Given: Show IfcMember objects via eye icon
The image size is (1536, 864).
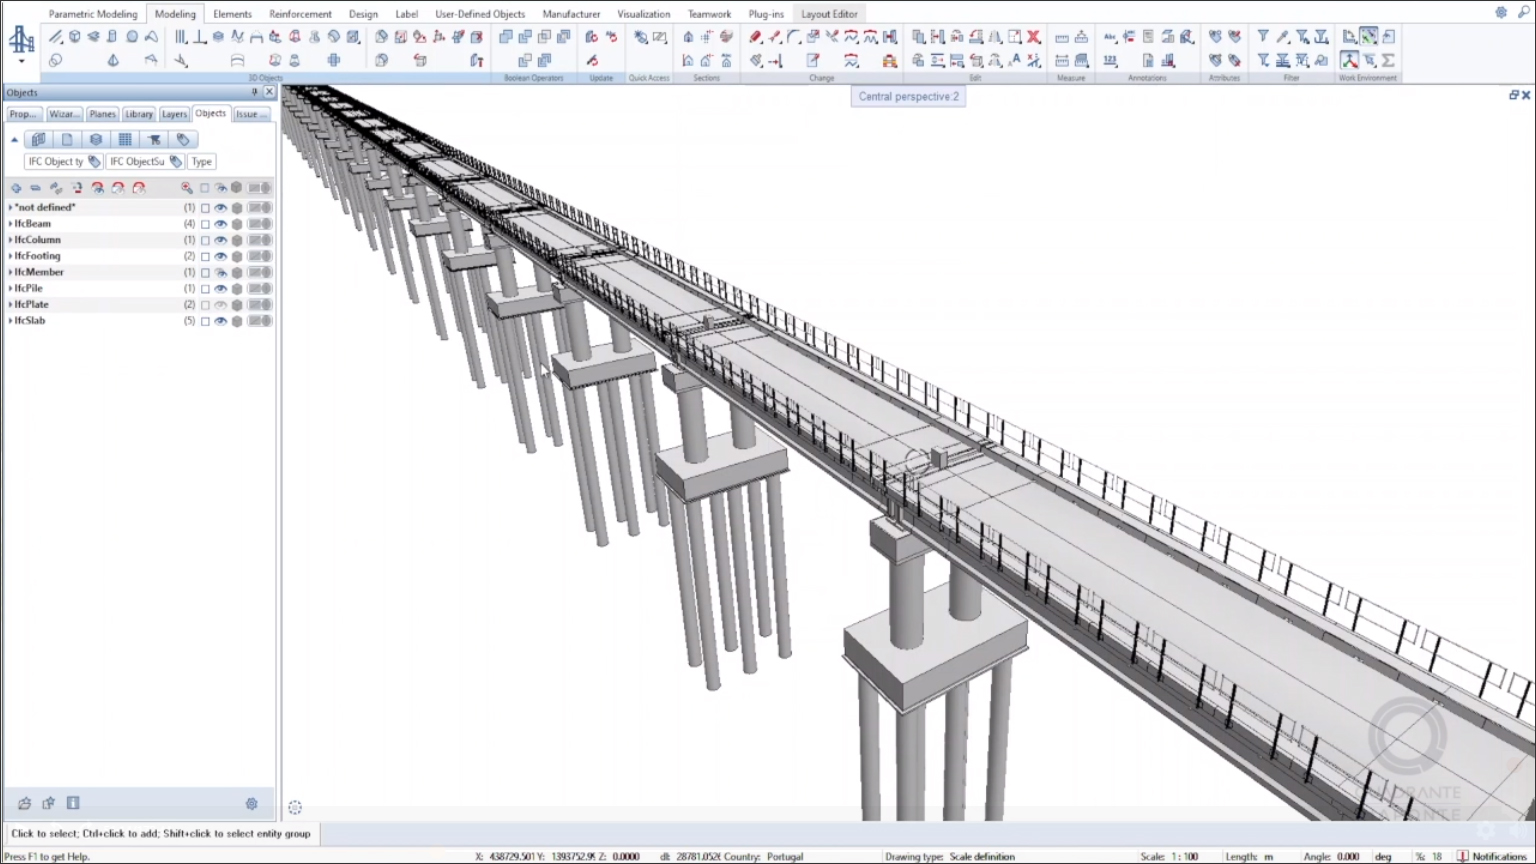Looking at the screenshot, I should pyautogui.click(x=221, y=272).
